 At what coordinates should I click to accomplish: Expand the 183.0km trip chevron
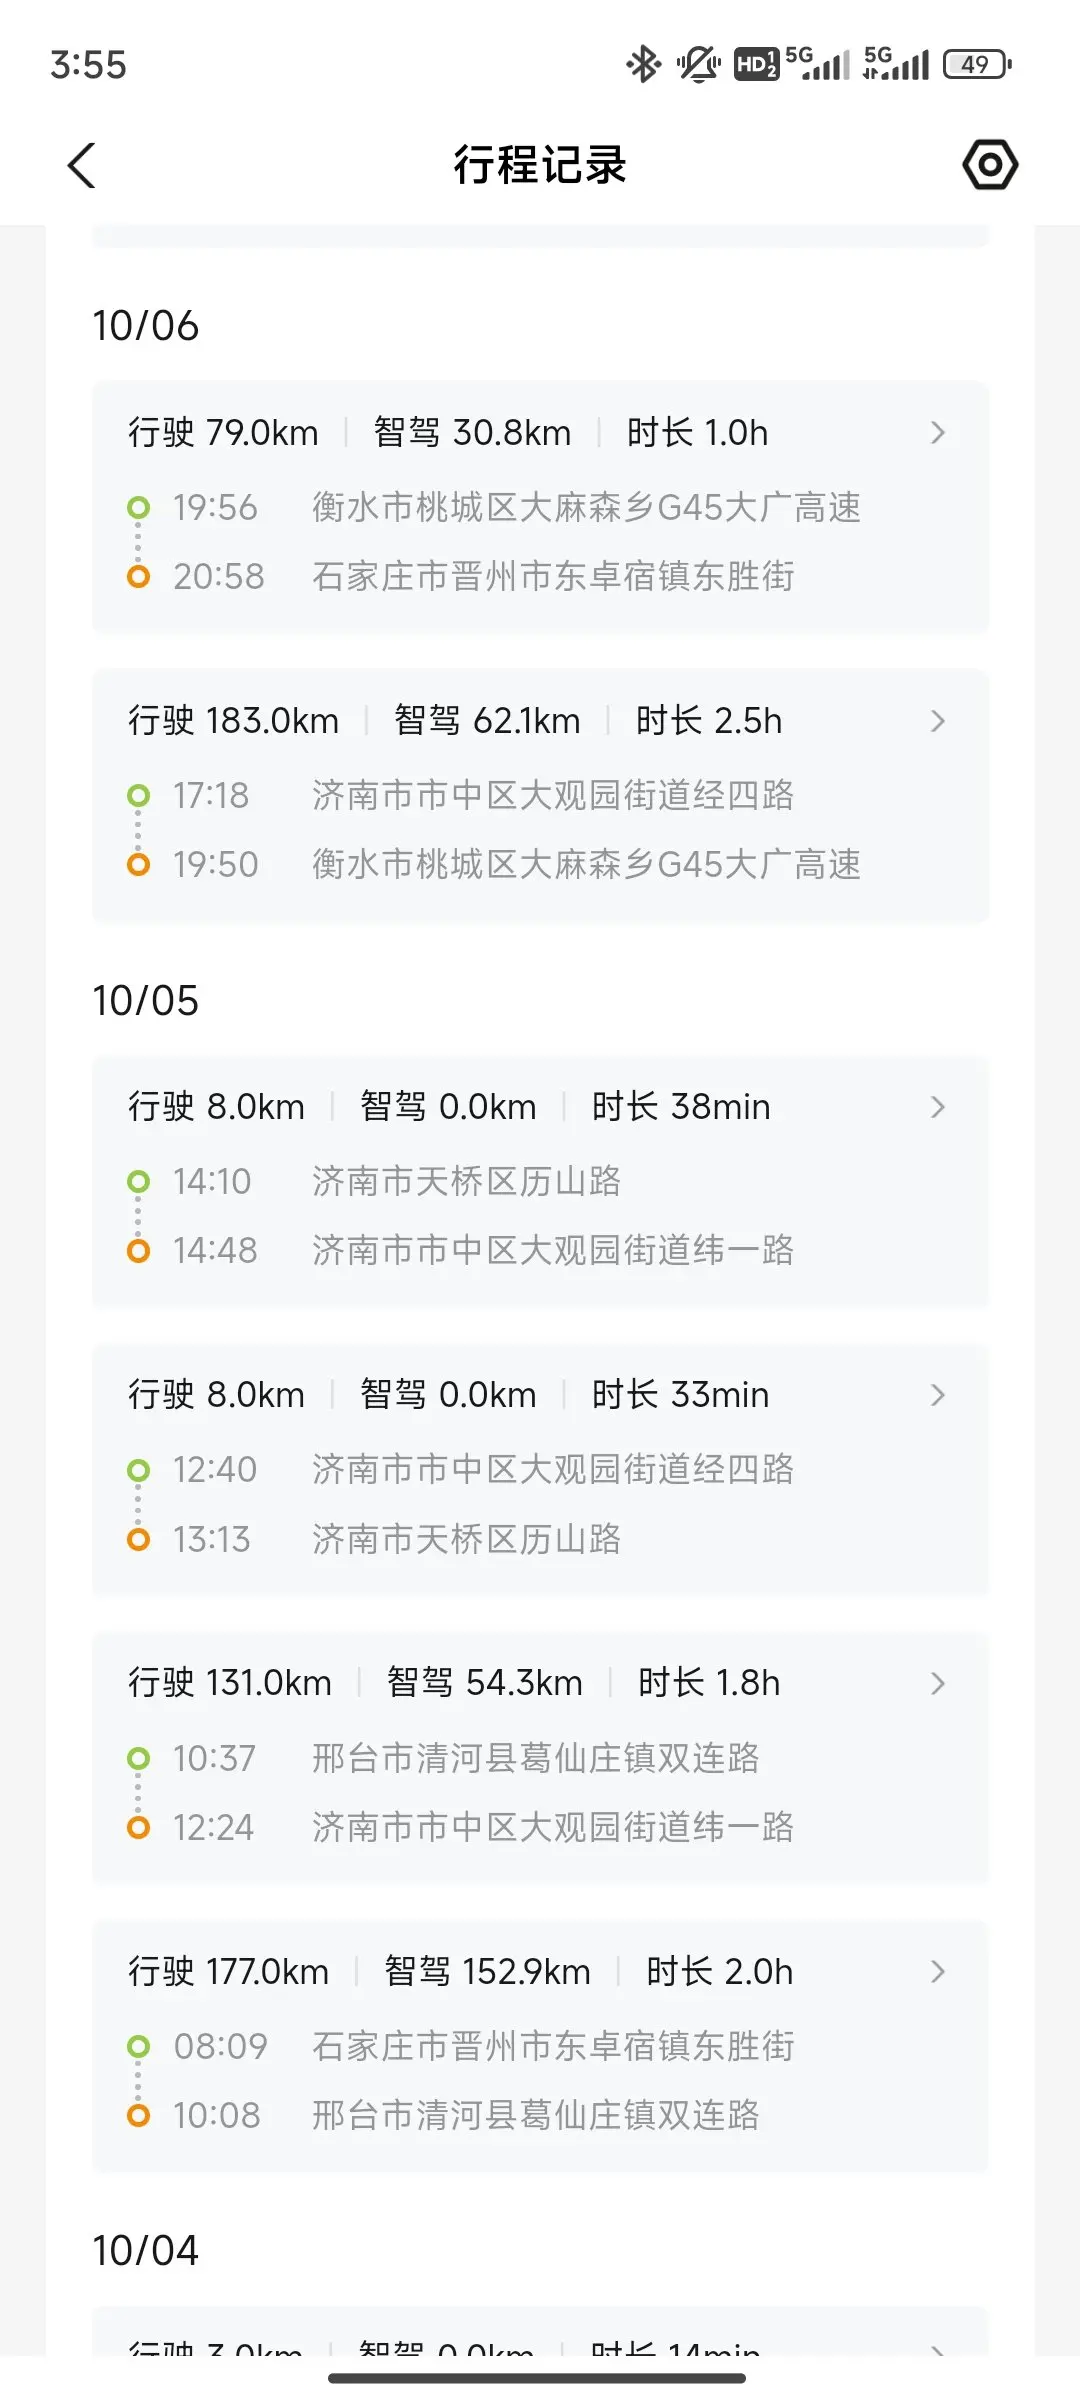click(937, 721)
